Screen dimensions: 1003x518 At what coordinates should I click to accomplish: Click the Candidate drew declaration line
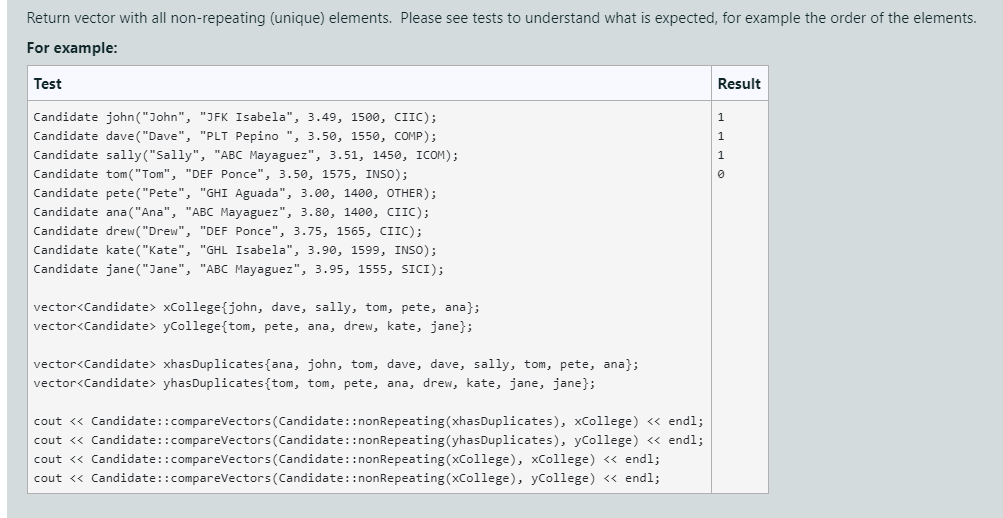(228, 231)
